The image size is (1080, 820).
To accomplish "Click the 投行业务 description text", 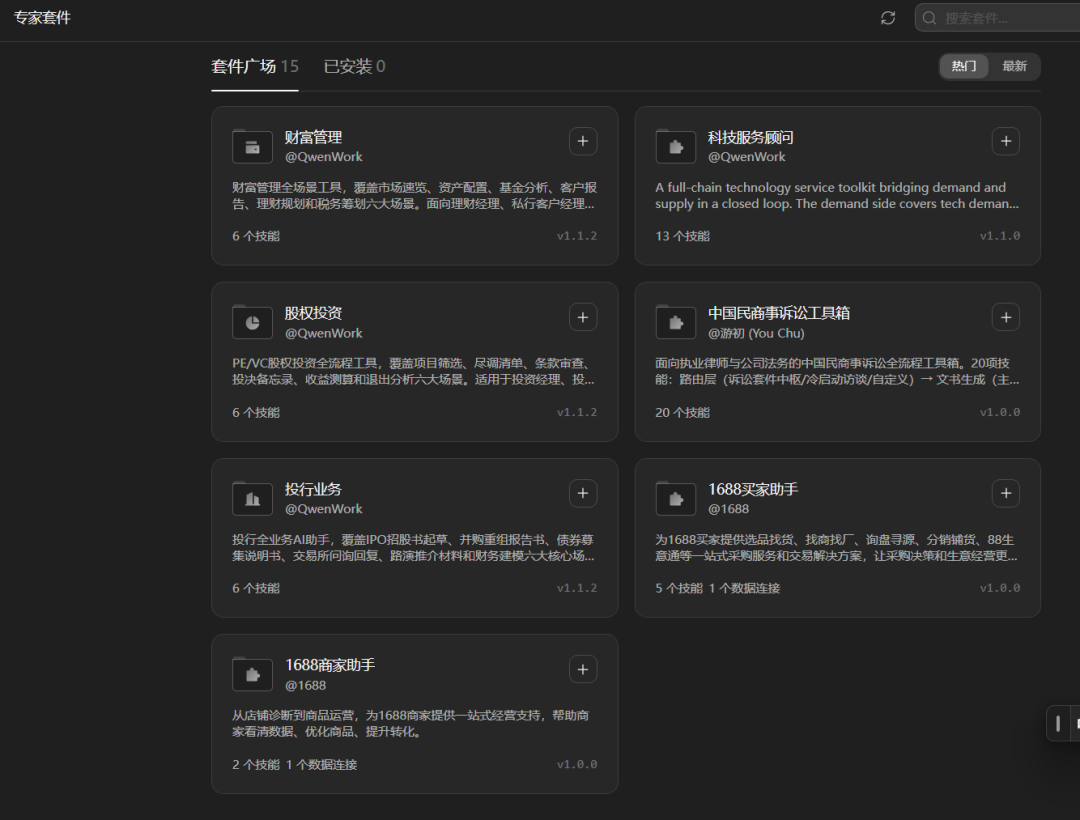I will coord(414,547).
